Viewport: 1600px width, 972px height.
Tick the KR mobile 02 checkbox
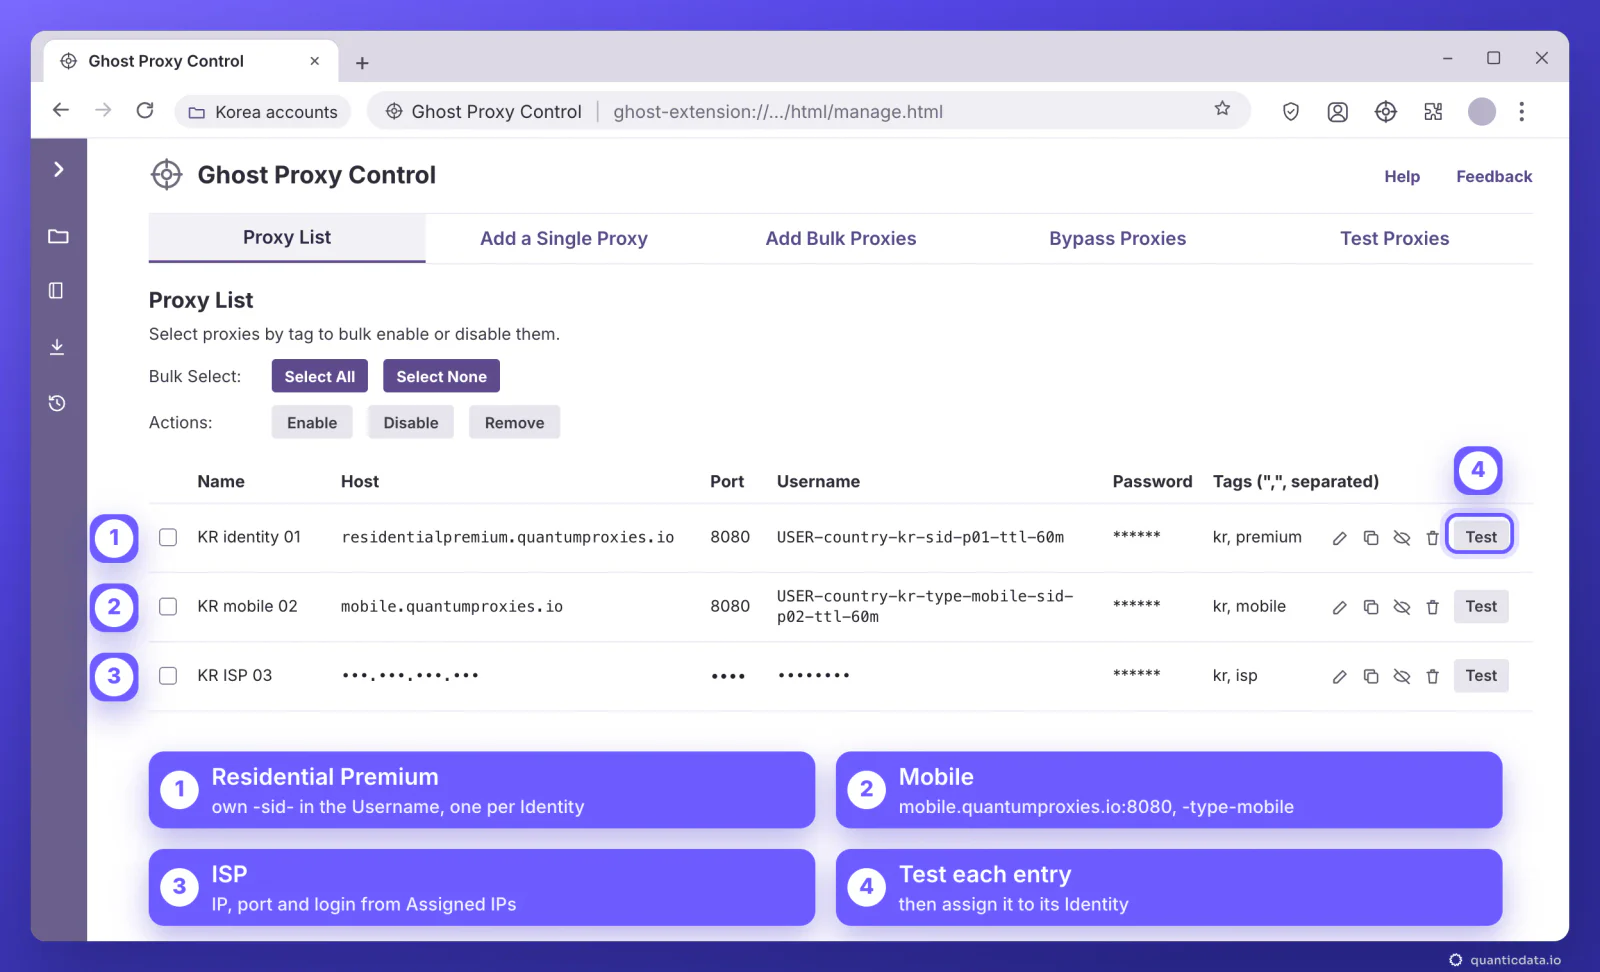tap(168, 607)
